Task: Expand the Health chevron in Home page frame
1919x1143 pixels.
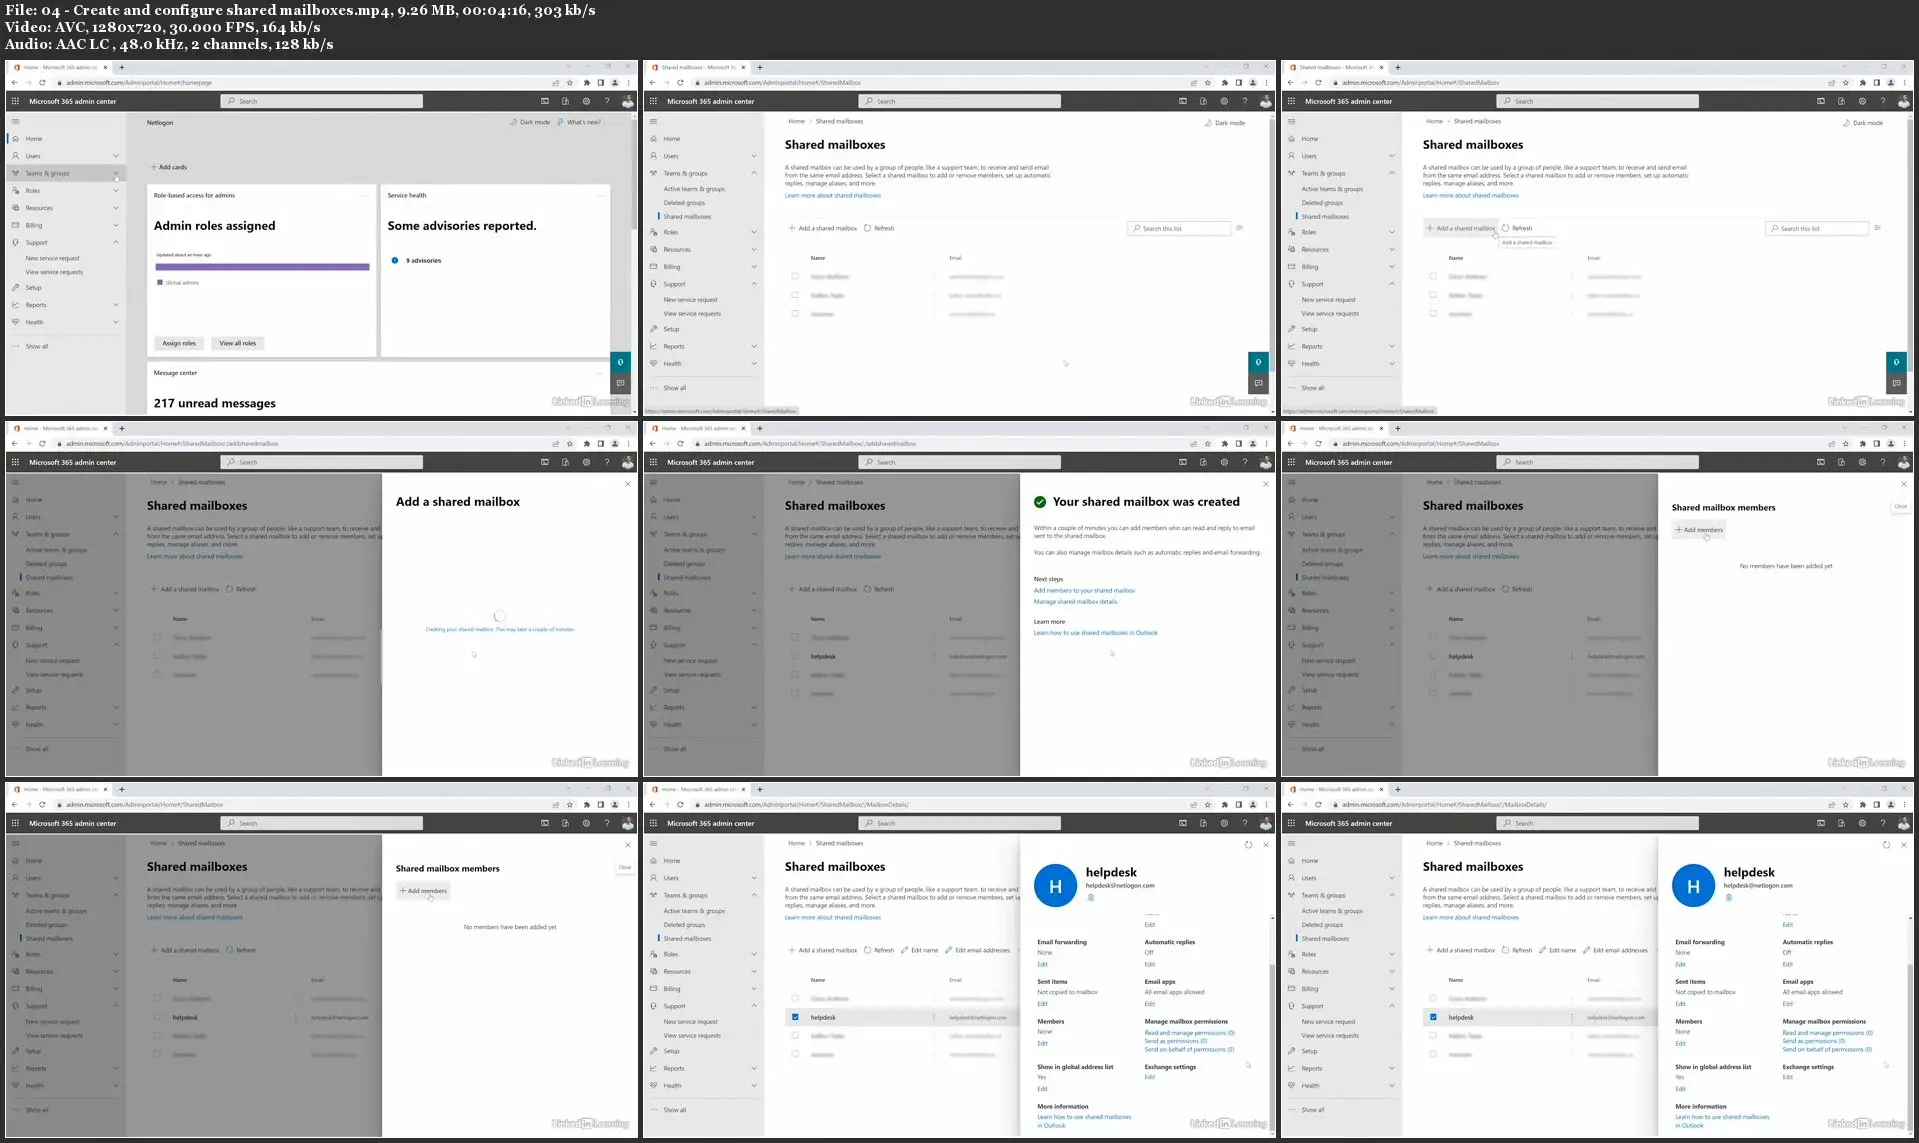Action: click(116, 322)
